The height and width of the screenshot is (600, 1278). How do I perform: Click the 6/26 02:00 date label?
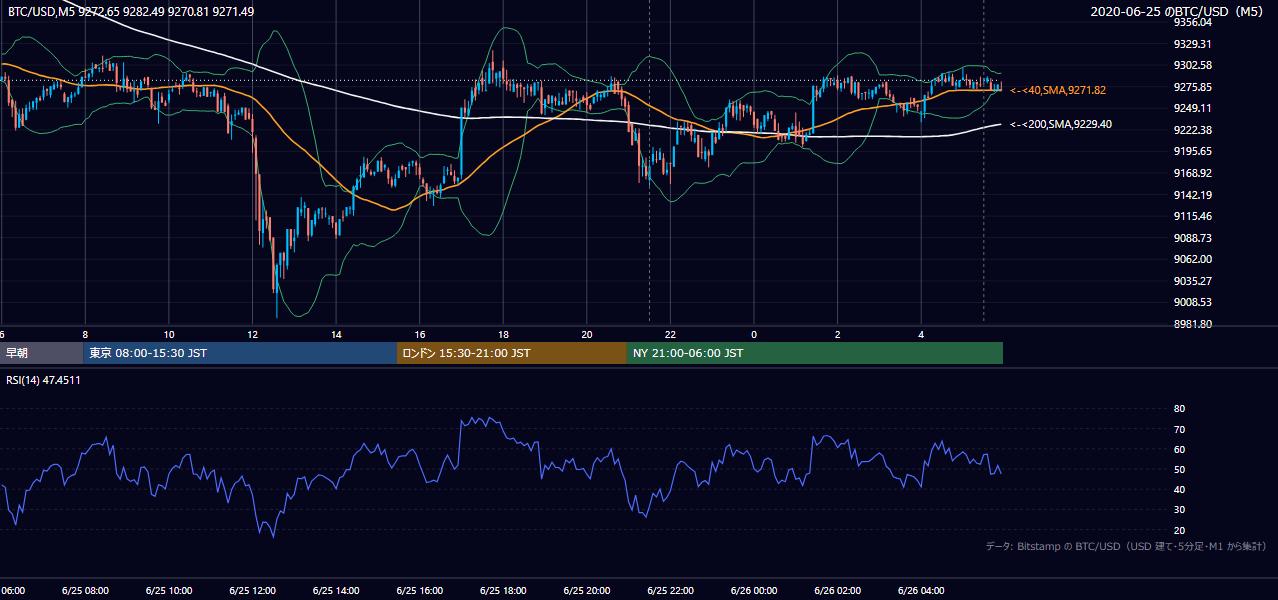pyautogui.click(x=837, y=591)
